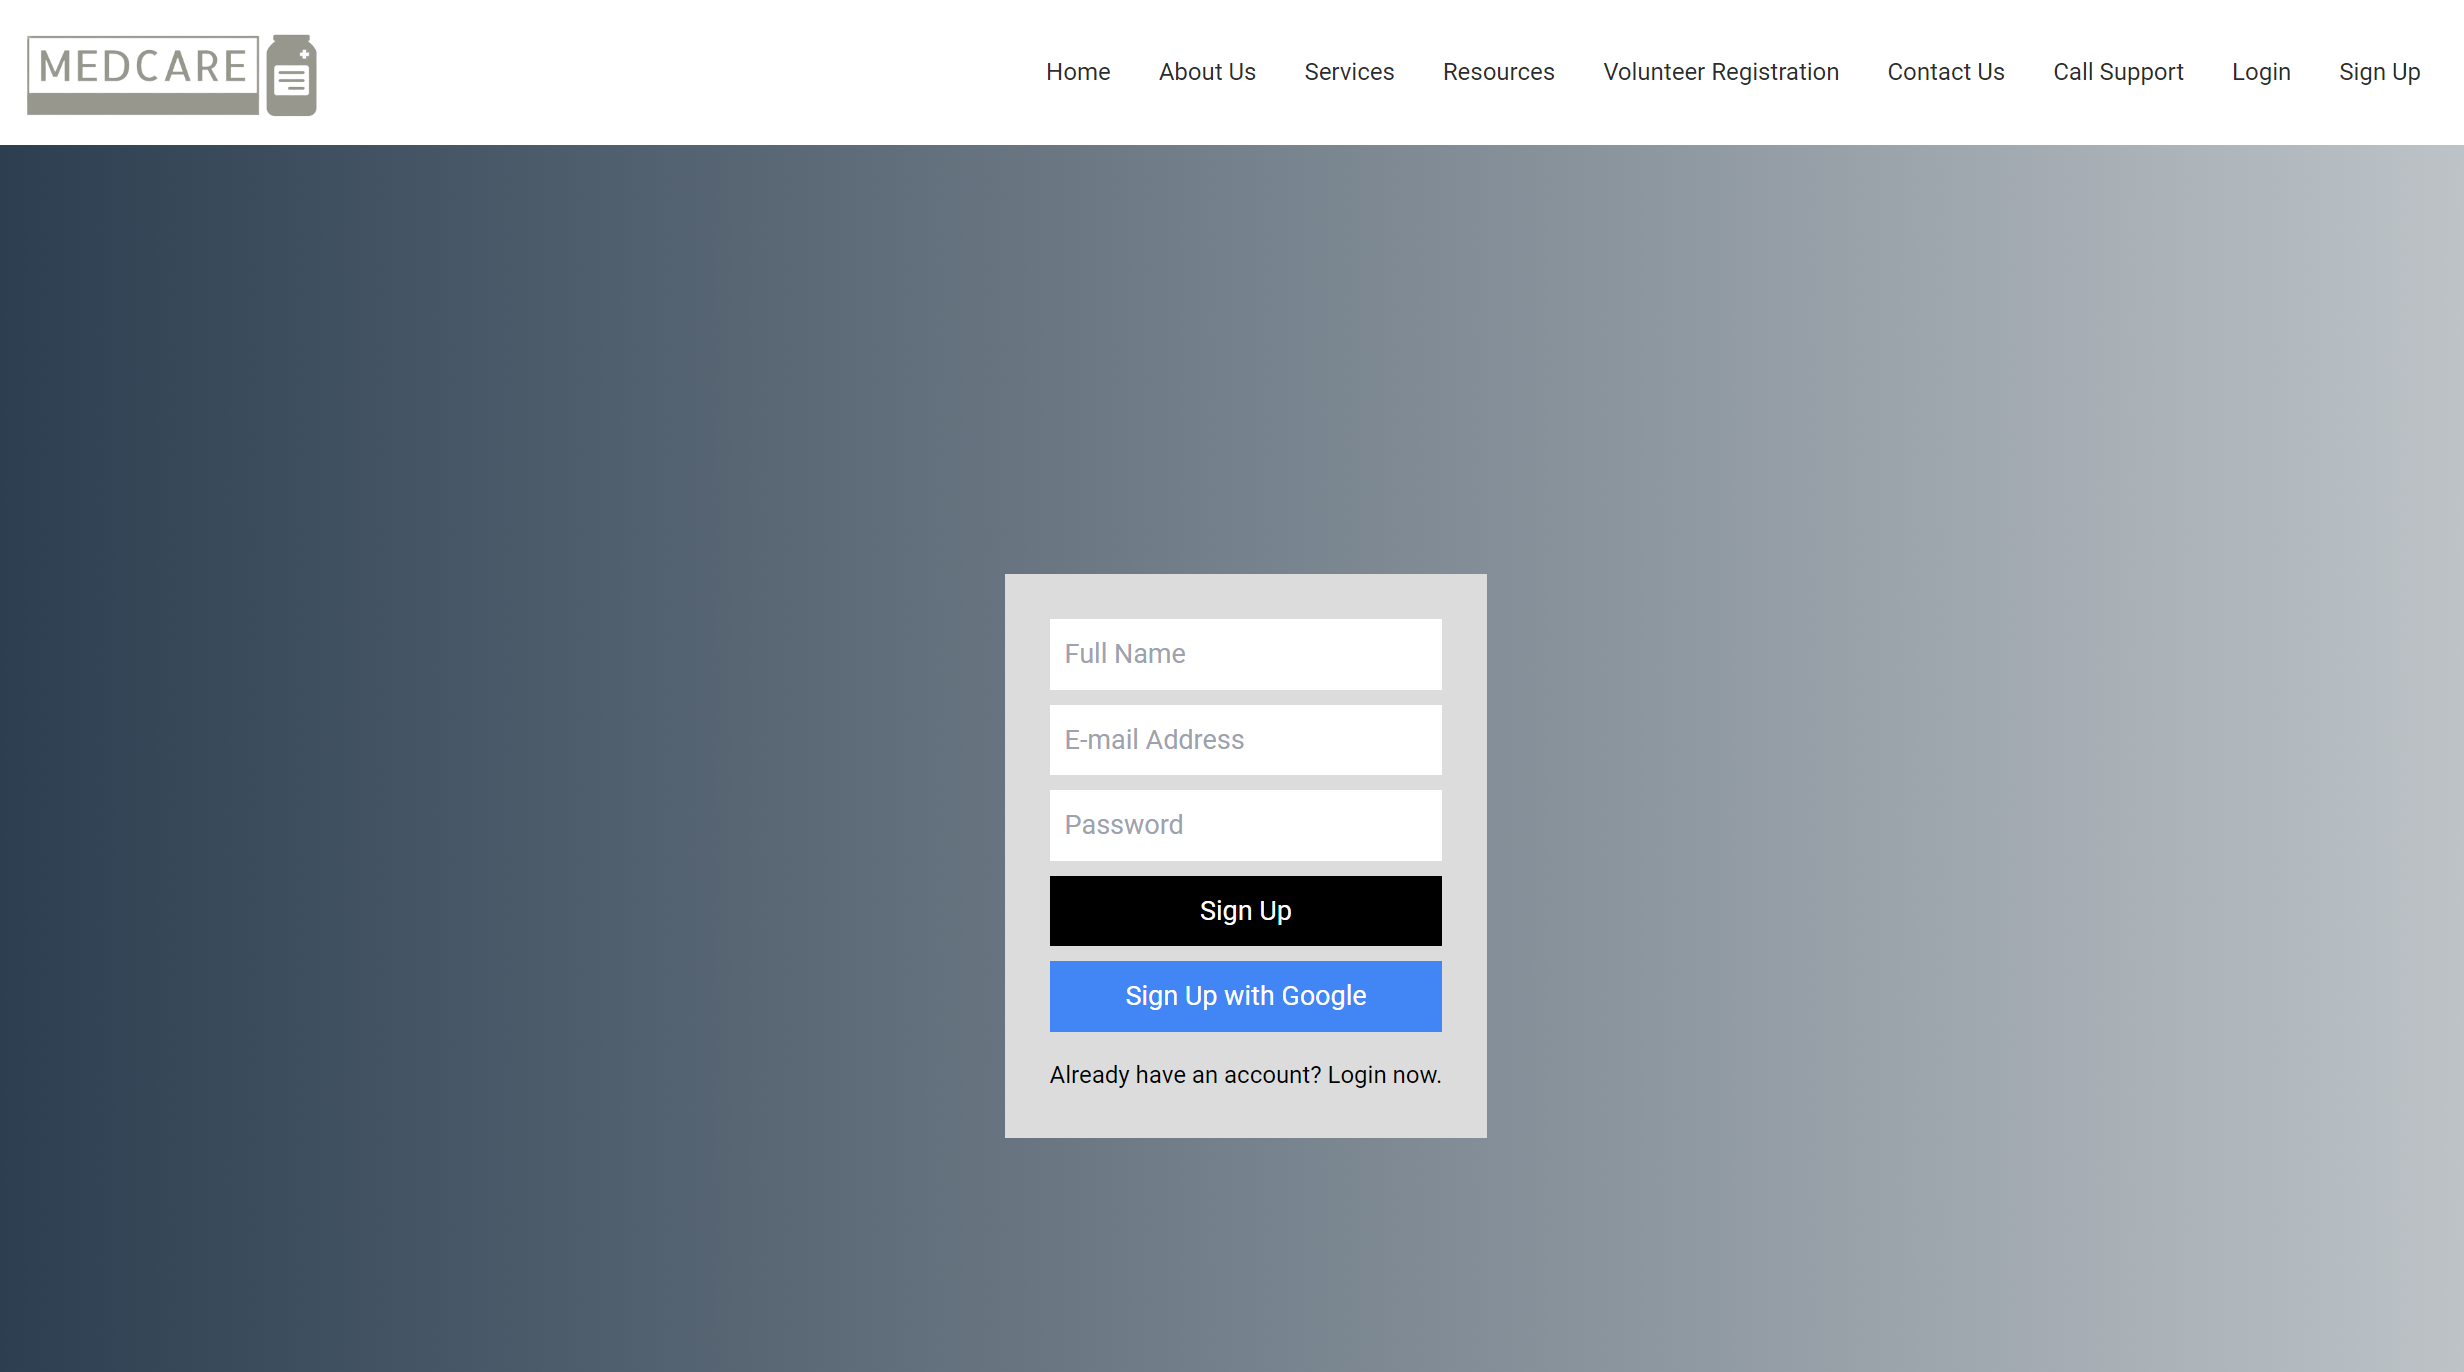Open the Home navigation link
This screenshot has width=2464, height=1372.
click(x=1077, y=72)
